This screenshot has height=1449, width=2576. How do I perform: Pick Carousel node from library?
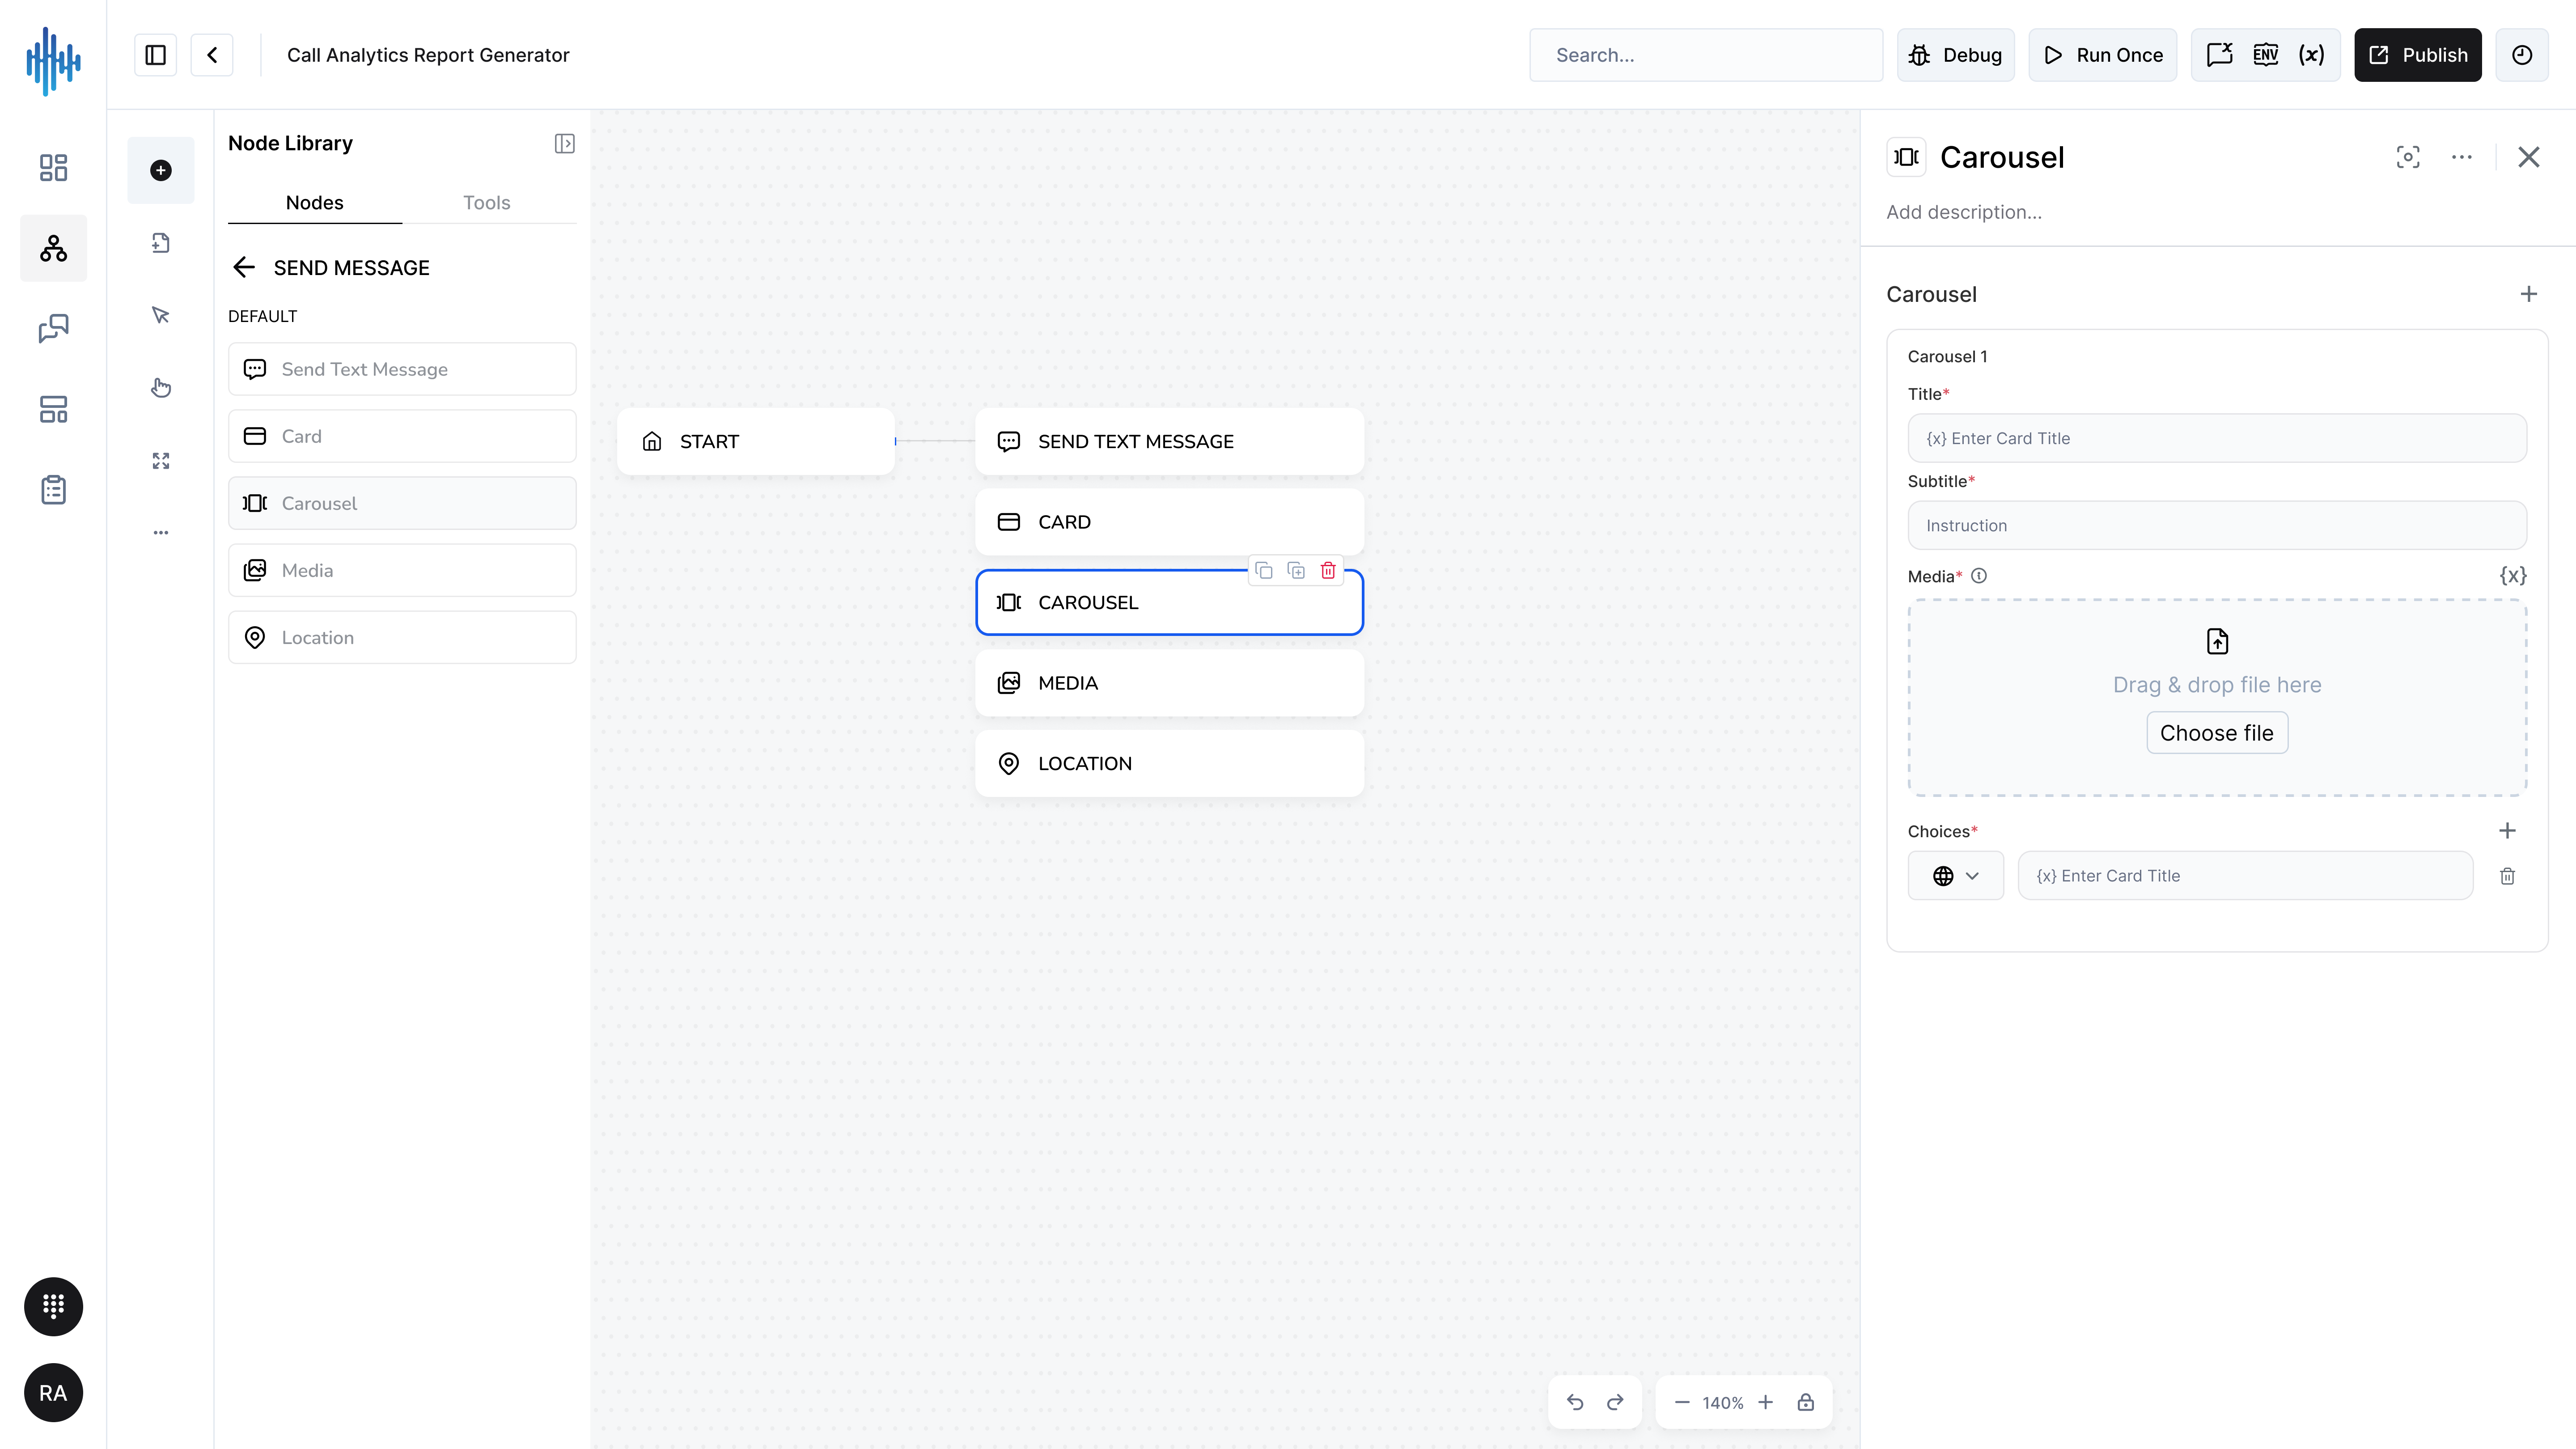pos(402,503)
